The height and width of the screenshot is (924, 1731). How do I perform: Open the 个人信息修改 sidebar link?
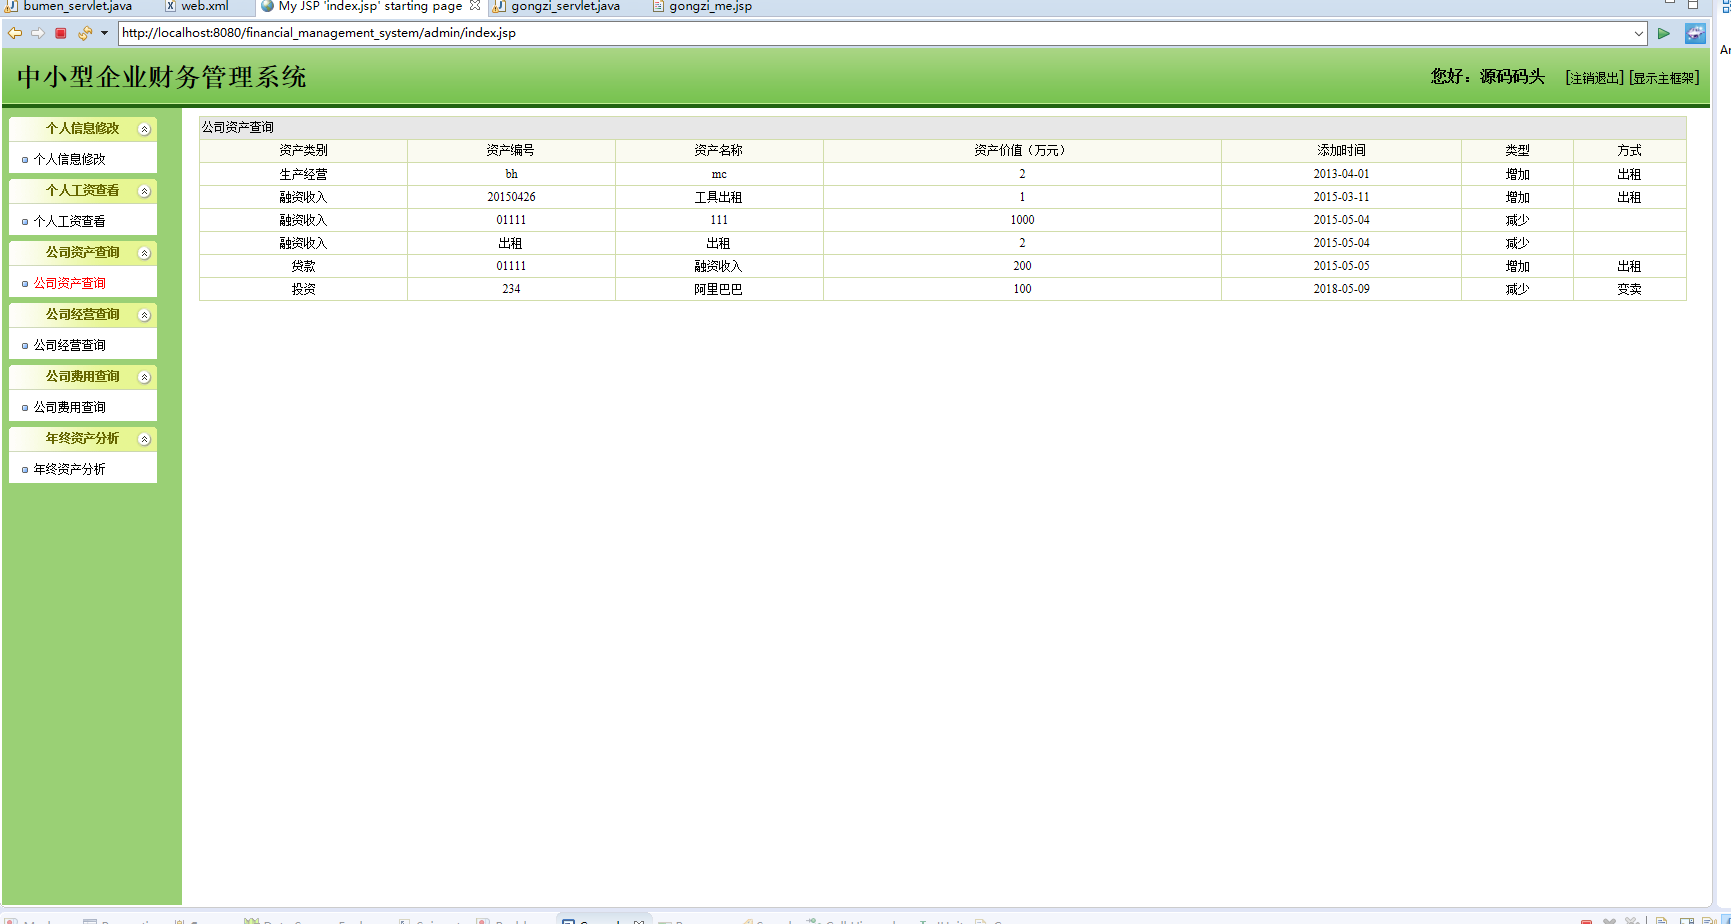pyautogui.click(x=70, y=159)
